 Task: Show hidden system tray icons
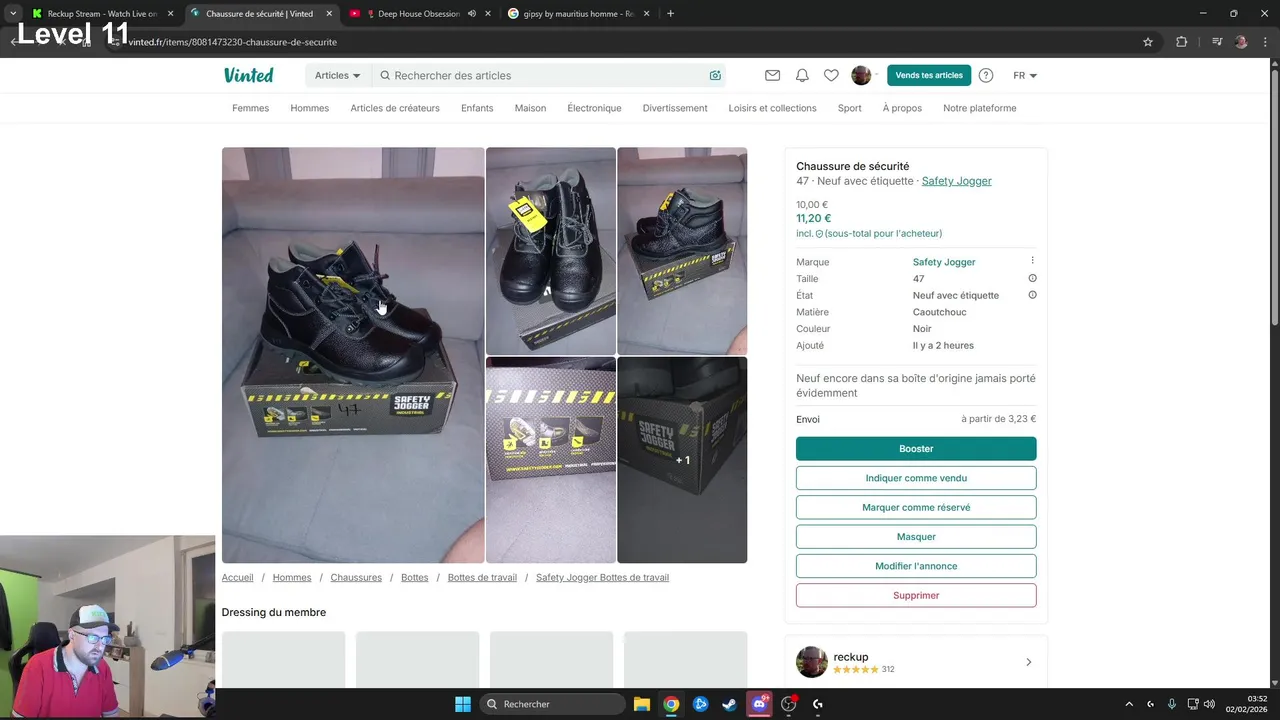(x=1129, y=704)
